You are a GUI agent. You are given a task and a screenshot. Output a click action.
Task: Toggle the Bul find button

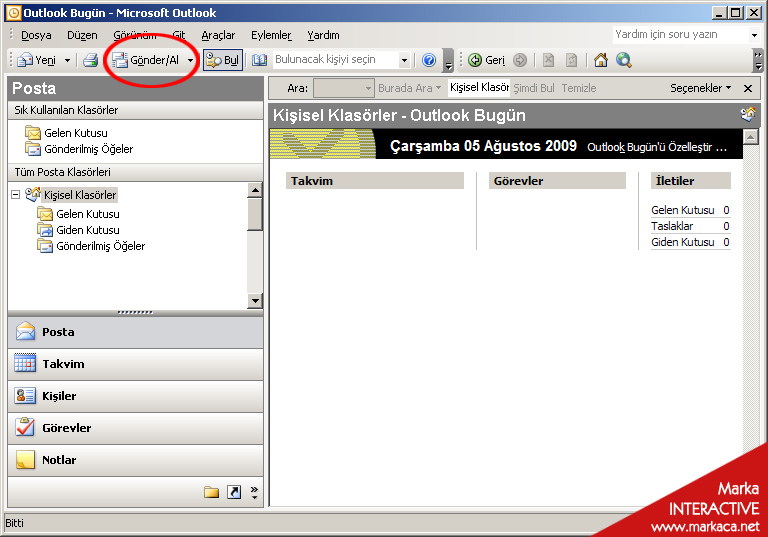[223, 60]
